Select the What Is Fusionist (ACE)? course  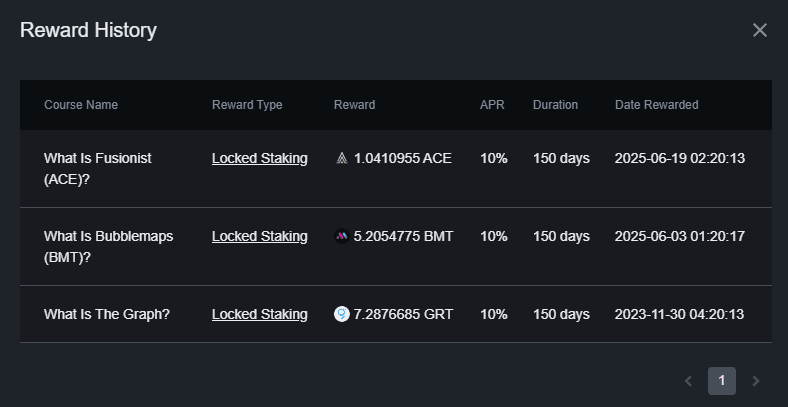click(x=98, y=168)
